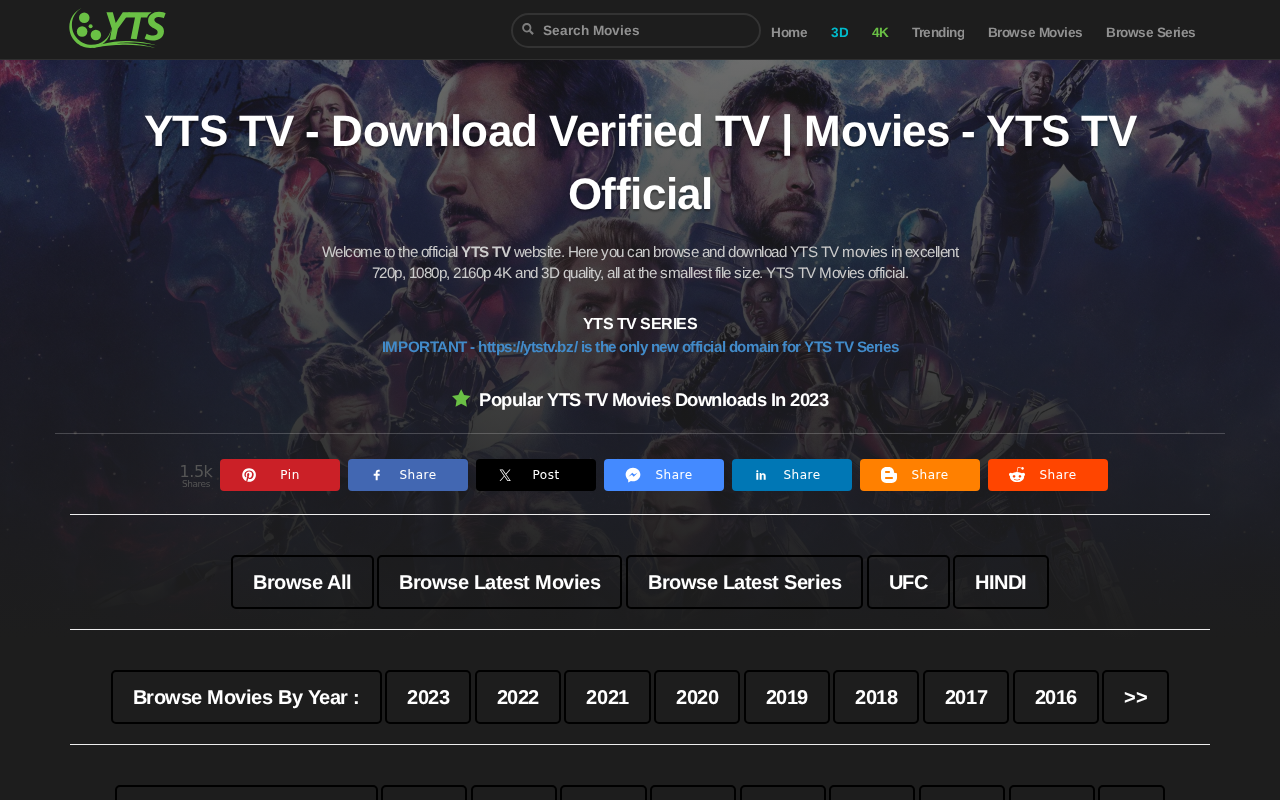The width and height of the screenshot is (1280, 800).
Task: Click the >> more years button
Action: coord(1135,697)
